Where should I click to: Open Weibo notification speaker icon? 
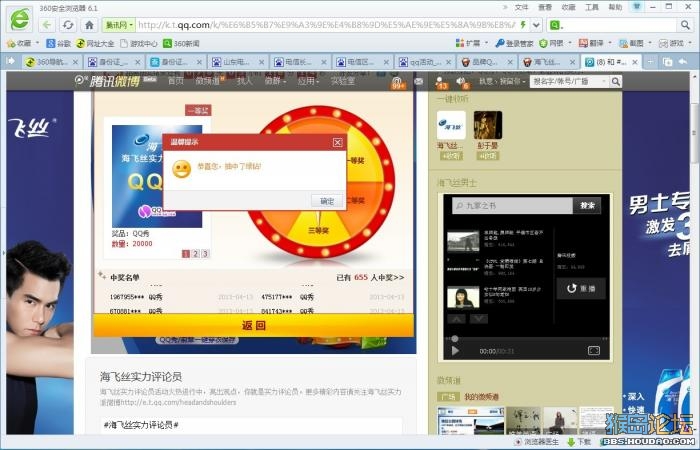462,82
